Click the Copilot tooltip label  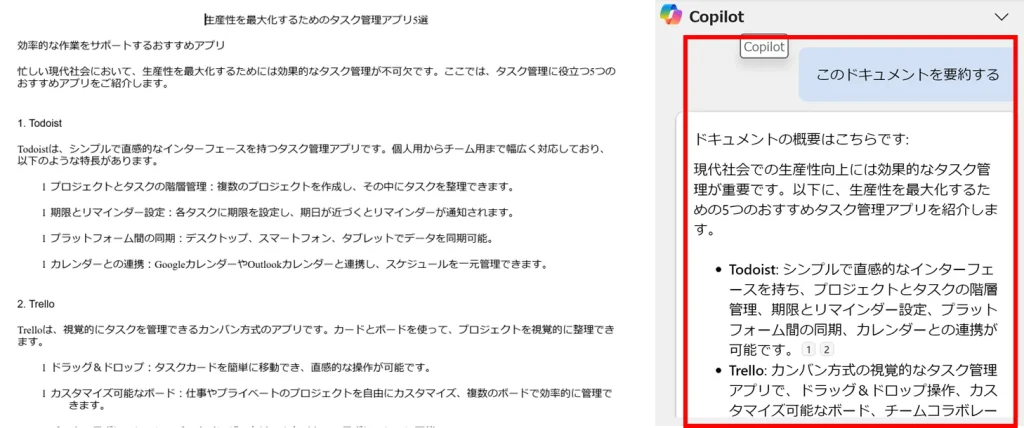click(x=764, y=47)
